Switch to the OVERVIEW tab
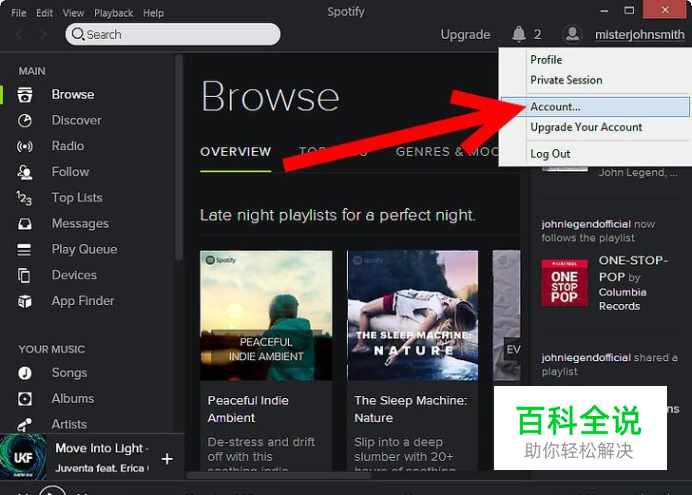 235,152
